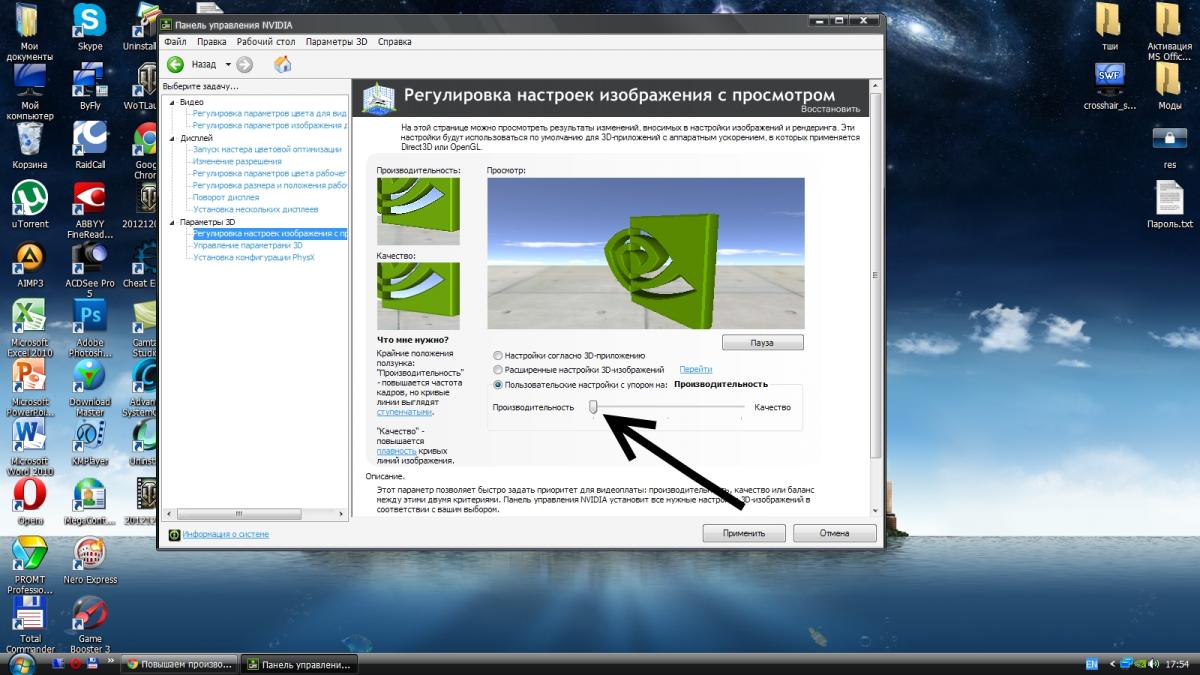
Task: Collapse the Дисплей tree section
Action: pos(172,138)
